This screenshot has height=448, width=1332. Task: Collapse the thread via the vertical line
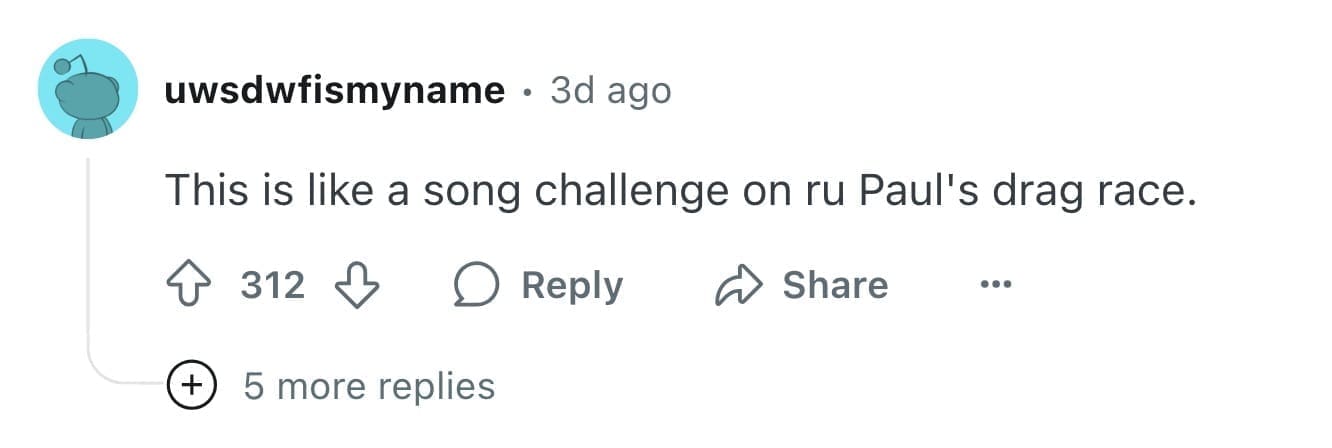click(89, 260)
